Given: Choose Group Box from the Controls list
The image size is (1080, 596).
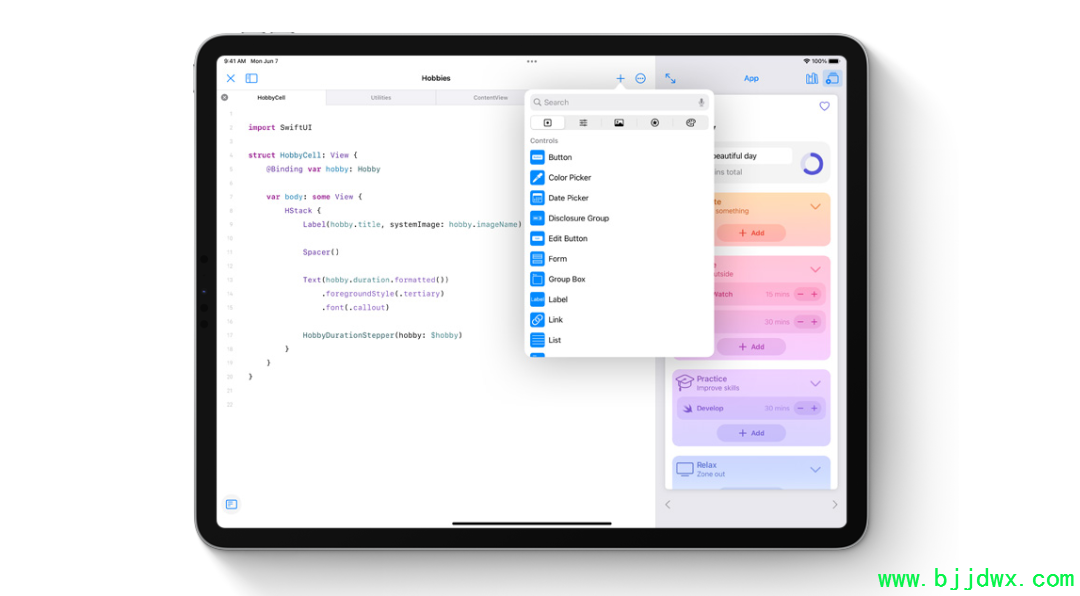Looking at the screenshot, I should click(x=619, y=280).
